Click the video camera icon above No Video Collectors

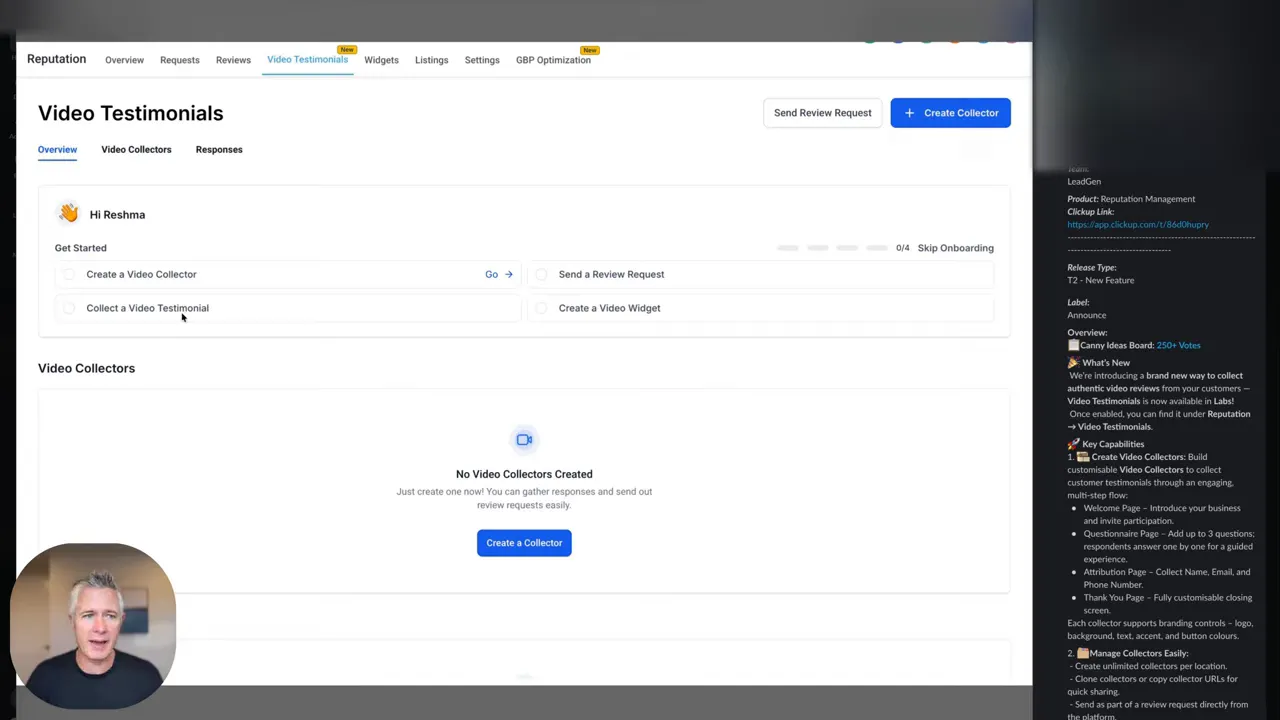coord(524,440)
